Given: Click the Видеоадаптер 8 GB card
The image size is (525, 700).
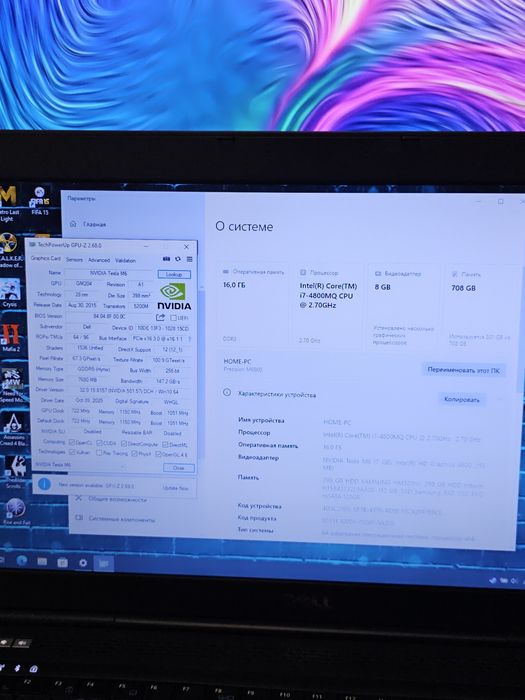Looking at the screenshot, I should pyautogui.click(x=405, y=309).
